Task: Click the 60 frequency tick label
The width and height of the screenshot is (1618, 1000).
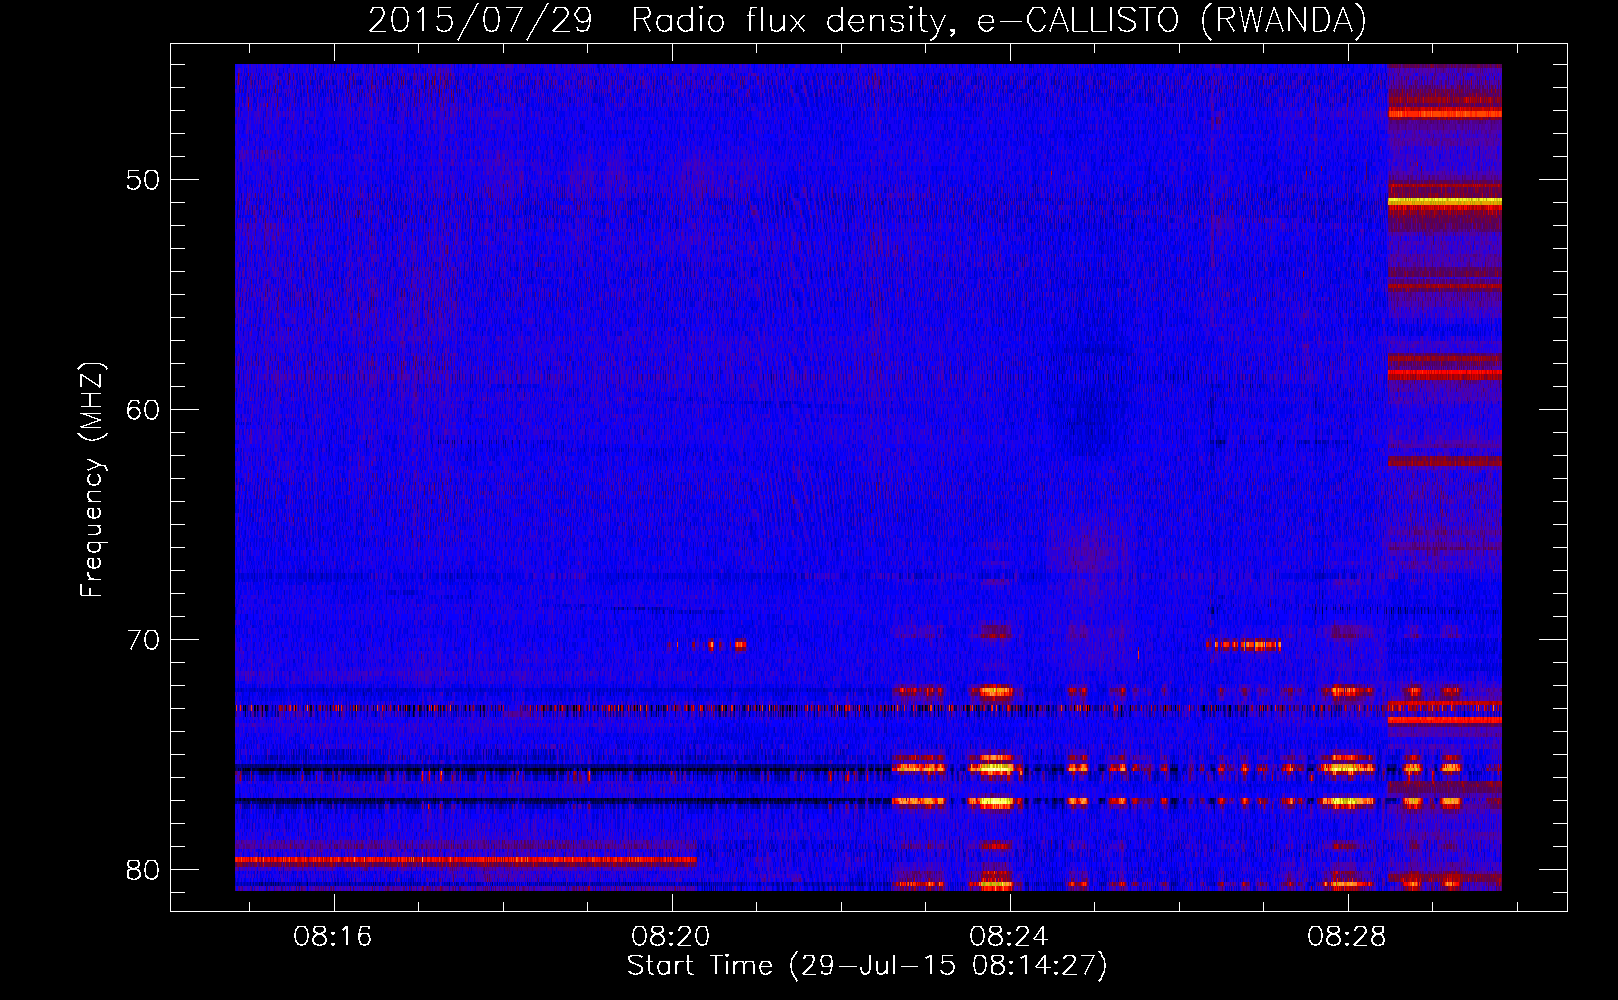Action: 144,409
